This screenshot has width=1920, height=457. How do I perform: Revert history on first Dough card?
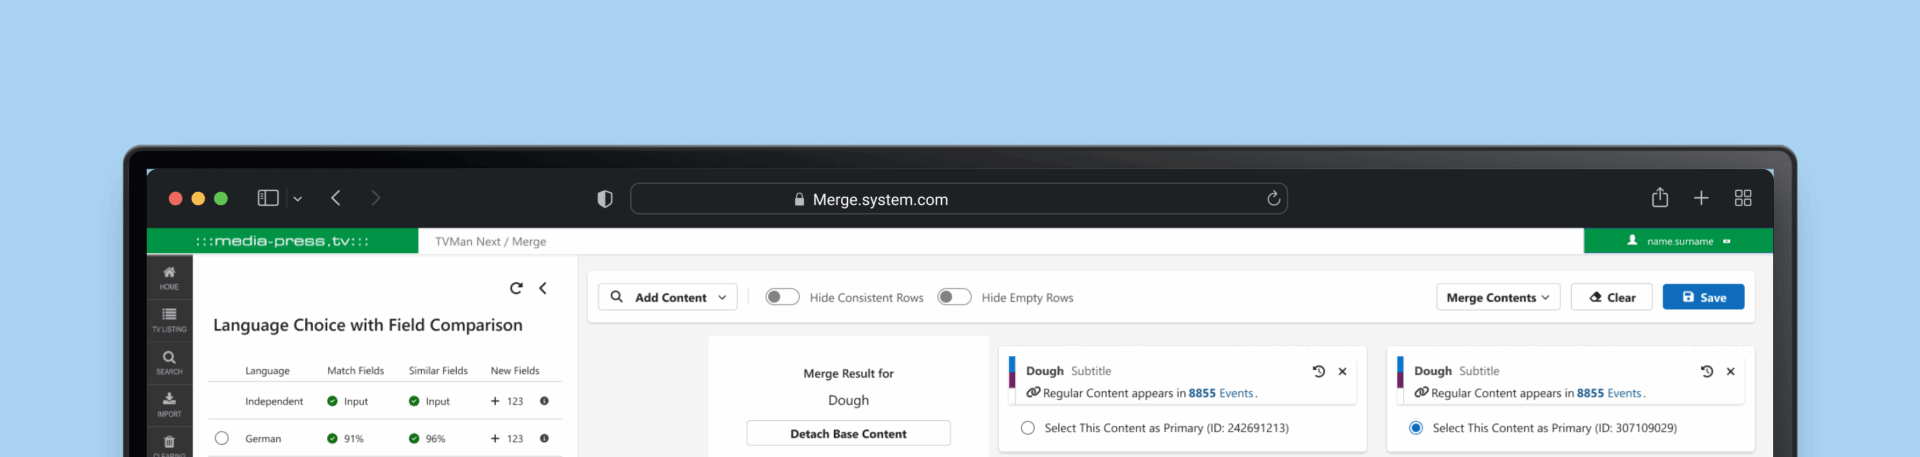[1318, 371]
